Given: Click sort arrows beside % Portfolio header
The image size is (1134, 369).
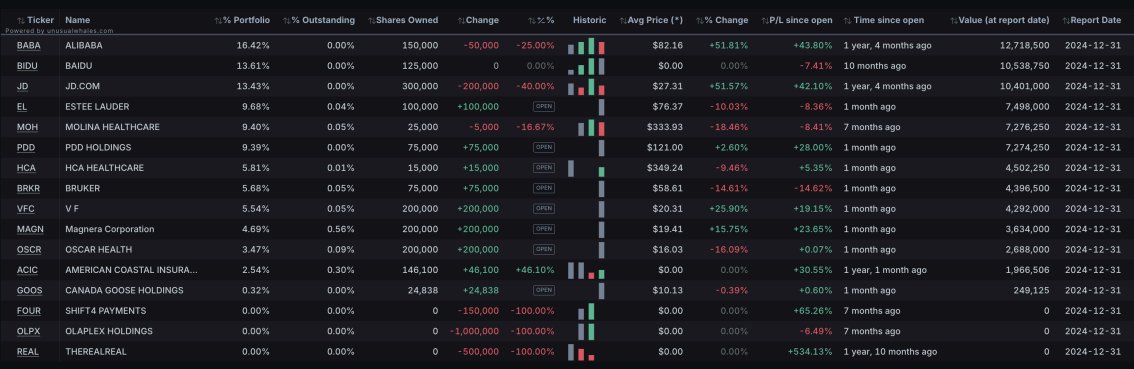Looking at the screenshot, I should coord(218,20).
